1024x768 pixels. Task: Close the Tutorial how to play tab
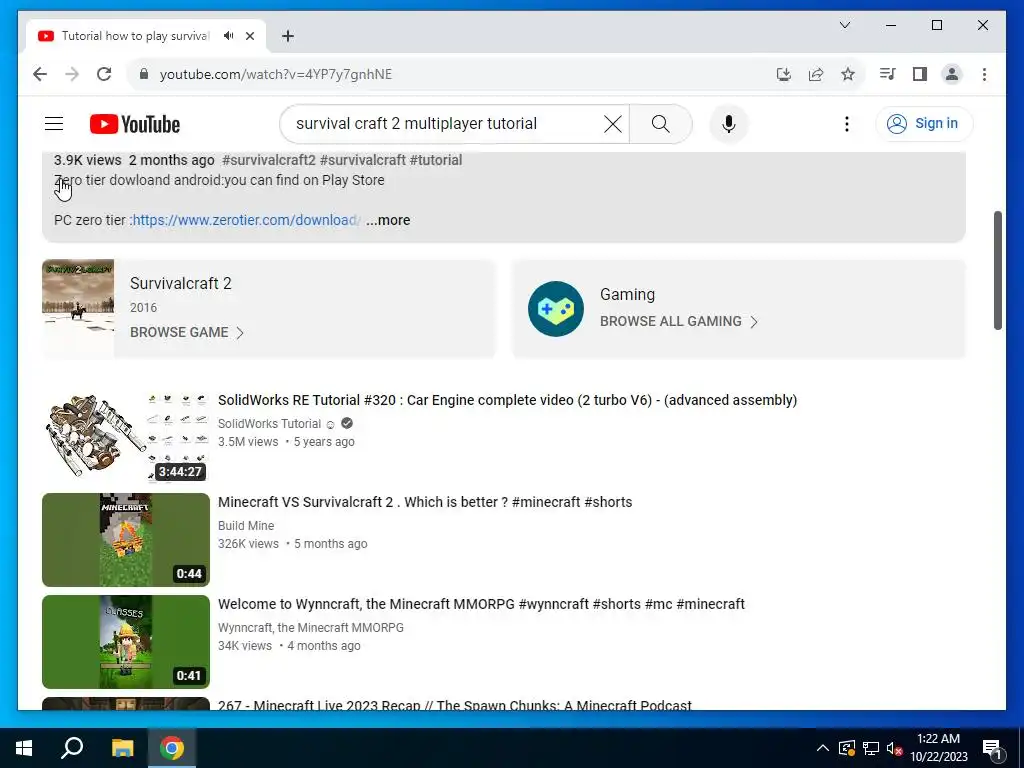pyautogui.click(x=249, y=36)
